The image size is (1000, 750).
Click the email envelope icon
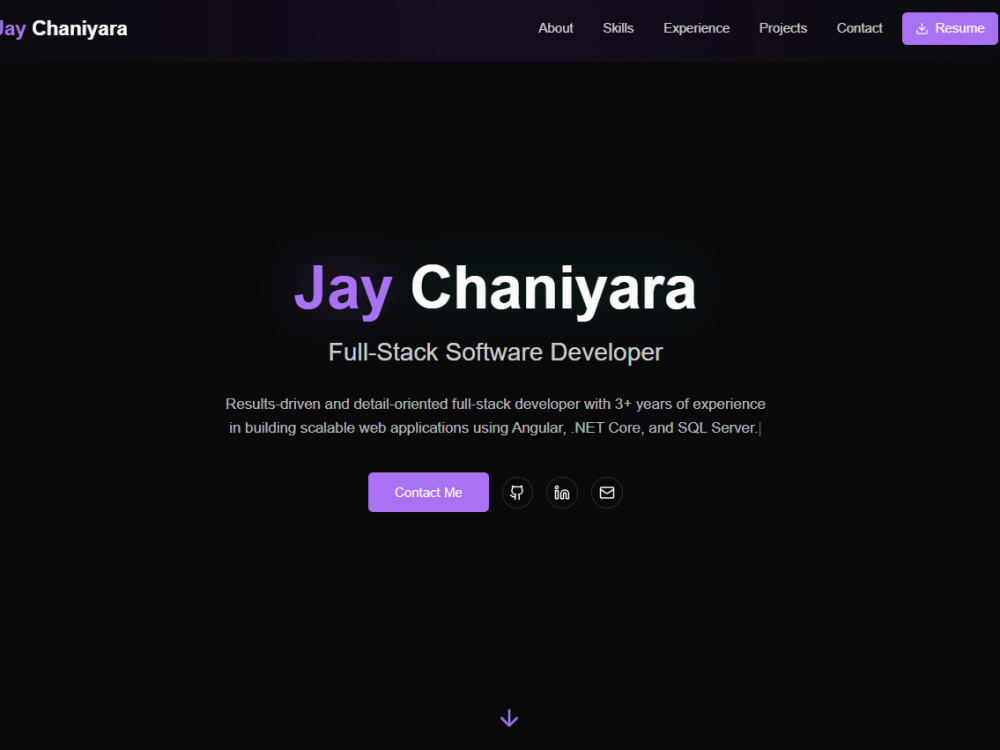pos(607,492)
